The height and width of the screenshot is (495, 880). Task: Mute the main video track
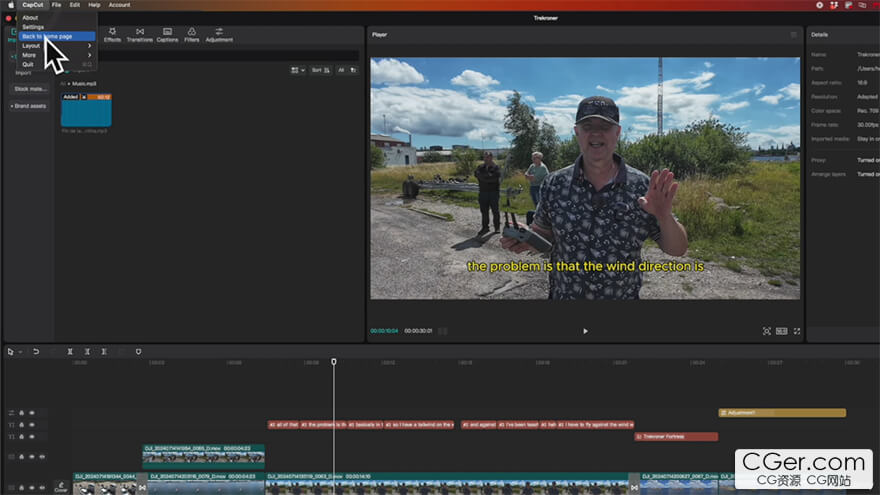[42, 488]
